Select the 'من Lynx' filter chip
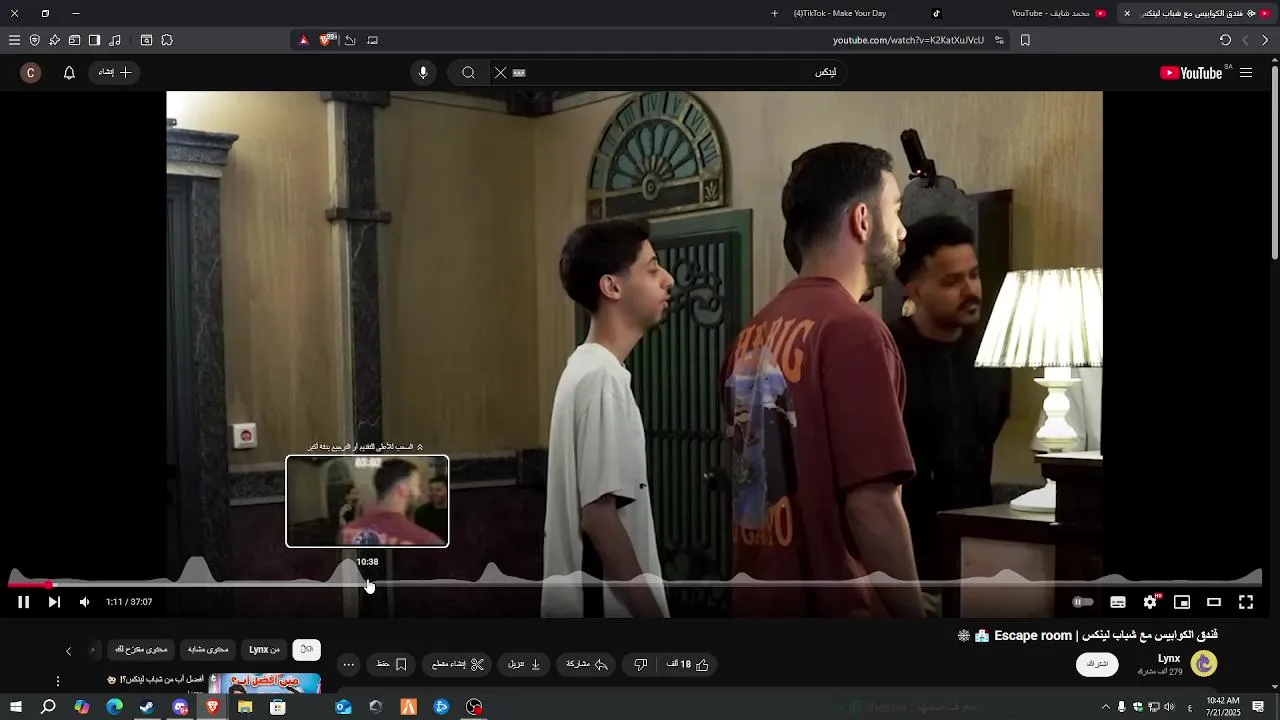This screenshot has width=1280, height=720. click(x=264, y=649)
